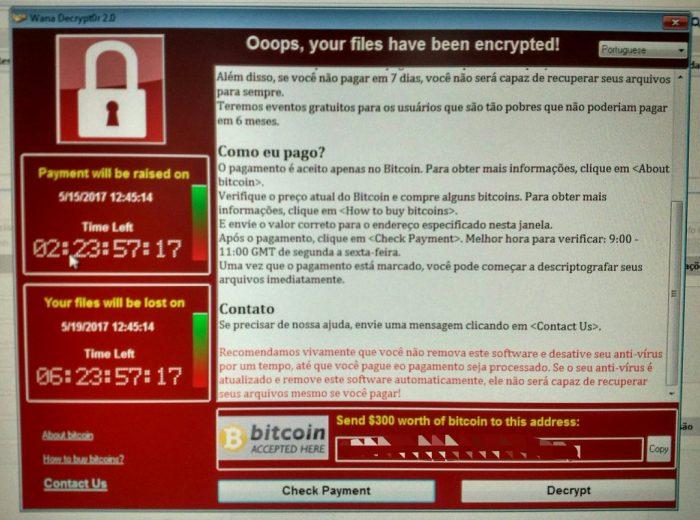
Task: Open the Contact Us link
Action: click(75, 484)
